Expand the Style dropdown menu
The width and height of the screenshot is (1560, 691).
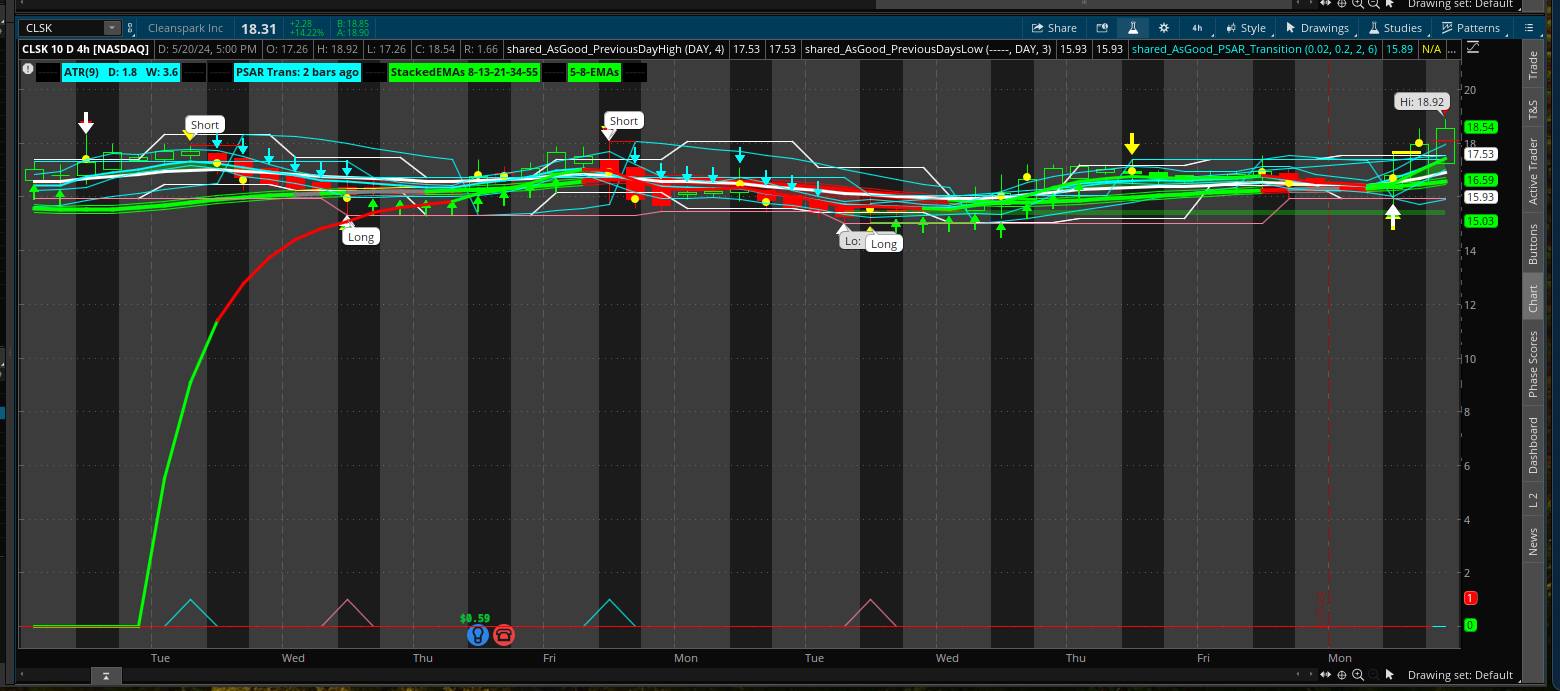[1245, 28]
